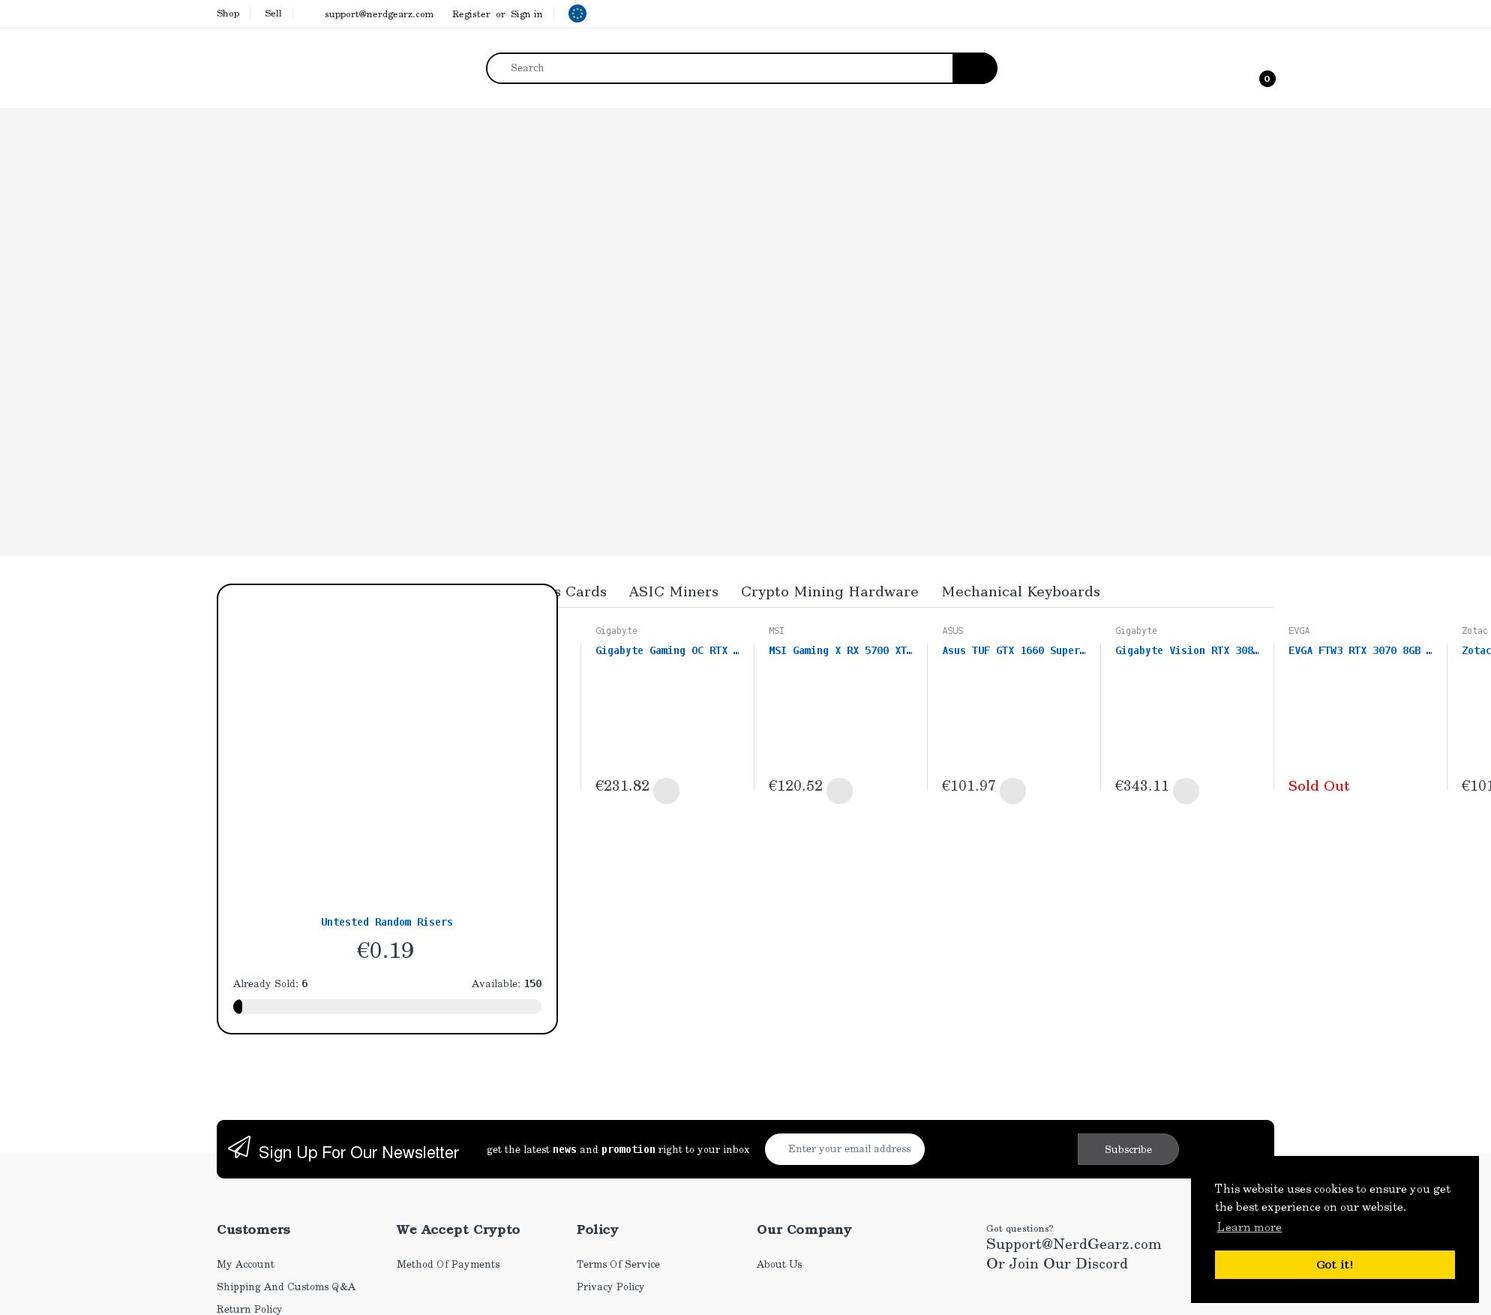Open Terms Of Service link
The image size is (1491, 1315).
click(618, 1264)
